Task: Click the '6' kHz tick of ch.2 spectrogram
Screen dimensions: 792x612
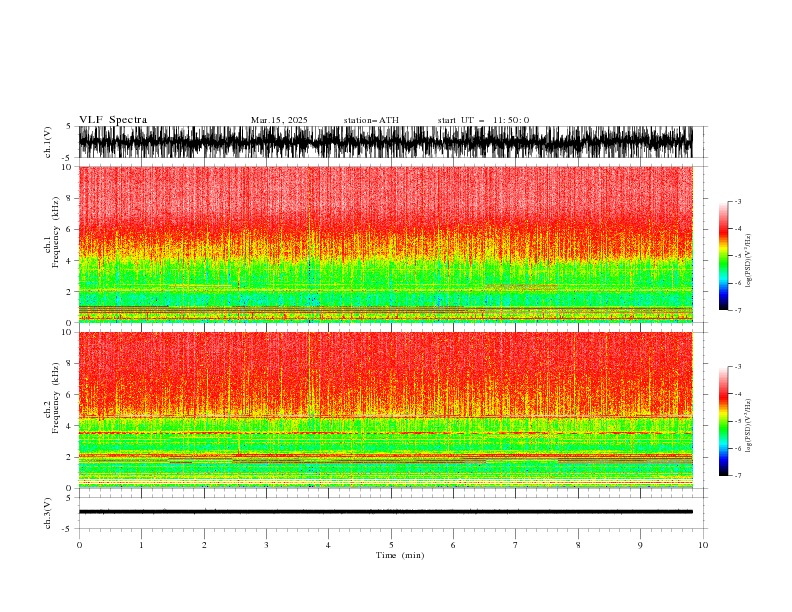Action: [70, 394]
